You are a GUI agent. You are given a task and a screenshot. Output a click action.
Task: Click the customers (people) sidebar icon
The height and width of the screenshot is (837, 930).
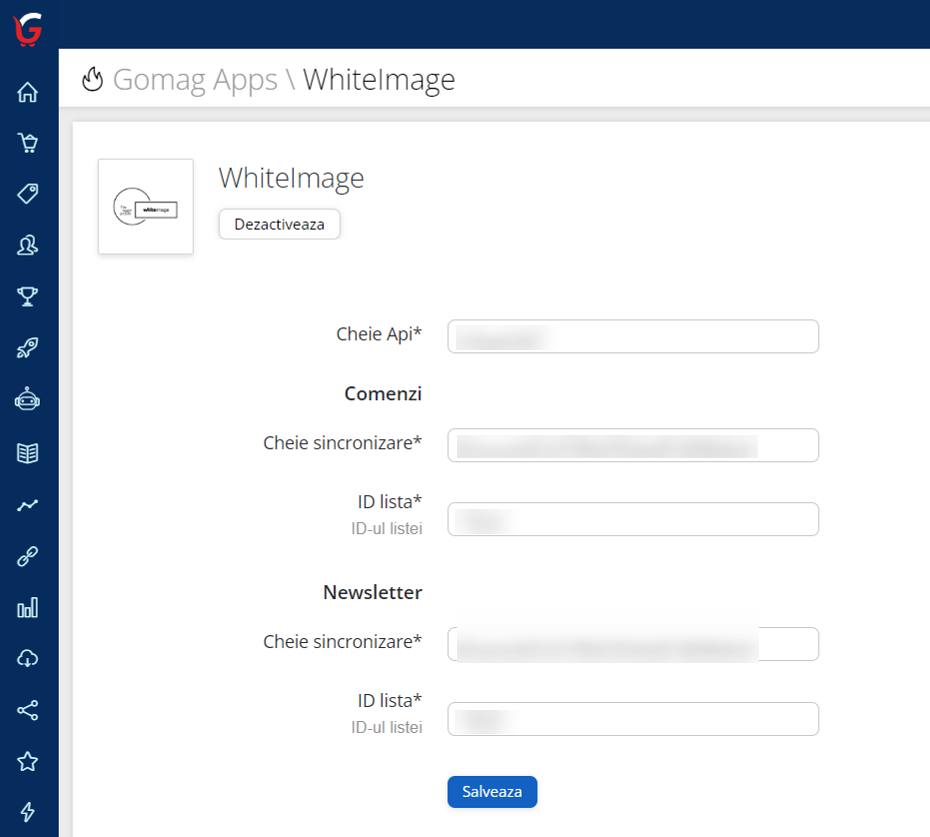coord(27,245)
